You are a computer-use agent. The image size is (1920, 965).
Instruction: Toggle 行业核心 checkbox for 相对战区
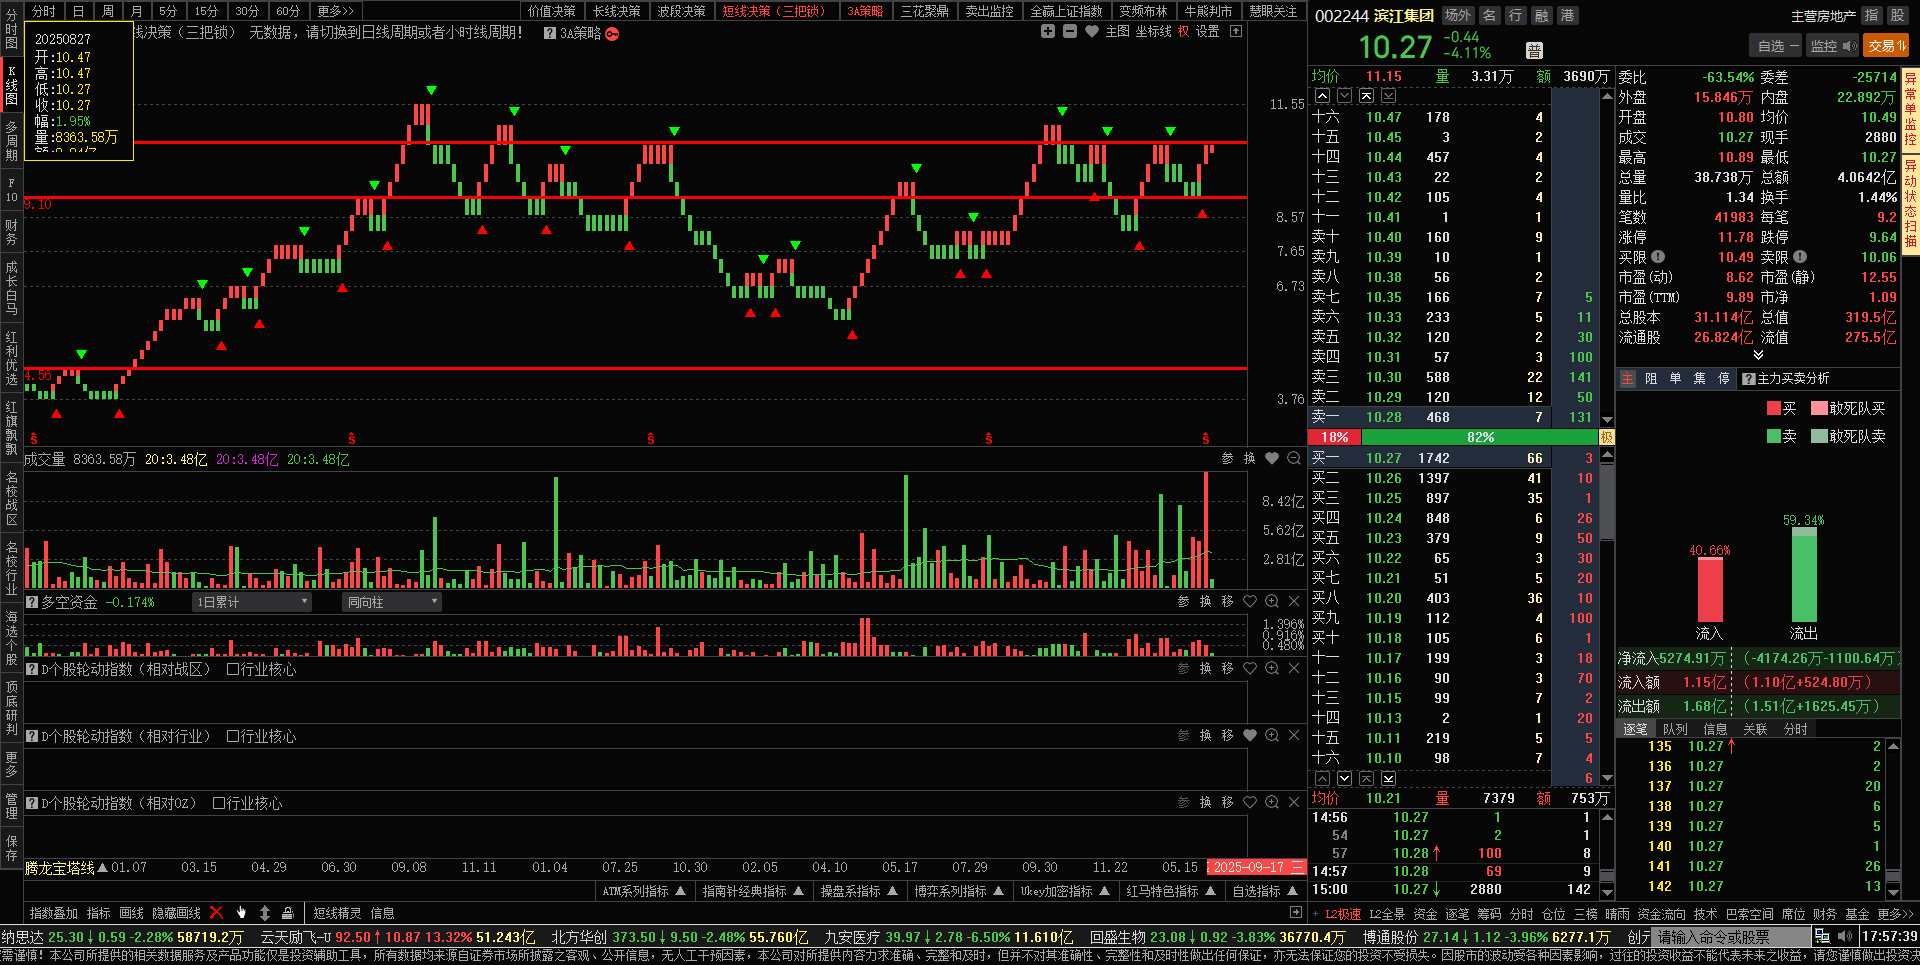pyautogui.click(x=233, y=669)
